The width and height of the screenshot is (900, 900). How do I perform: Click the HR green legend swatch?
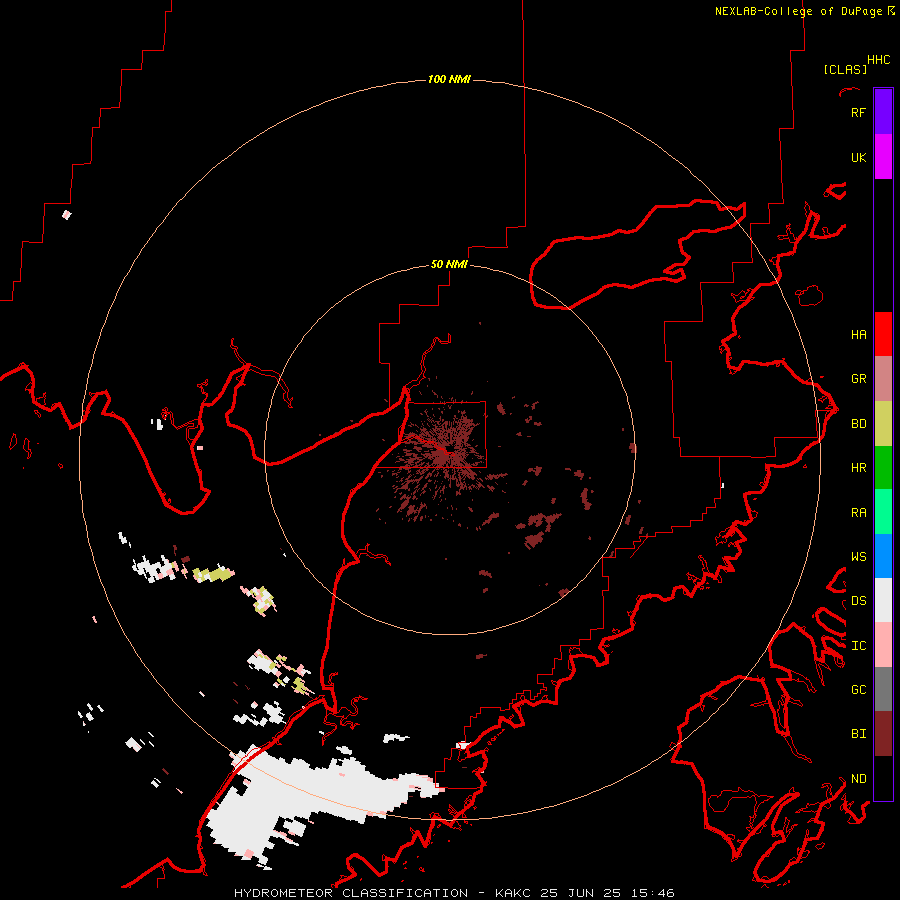883,468
